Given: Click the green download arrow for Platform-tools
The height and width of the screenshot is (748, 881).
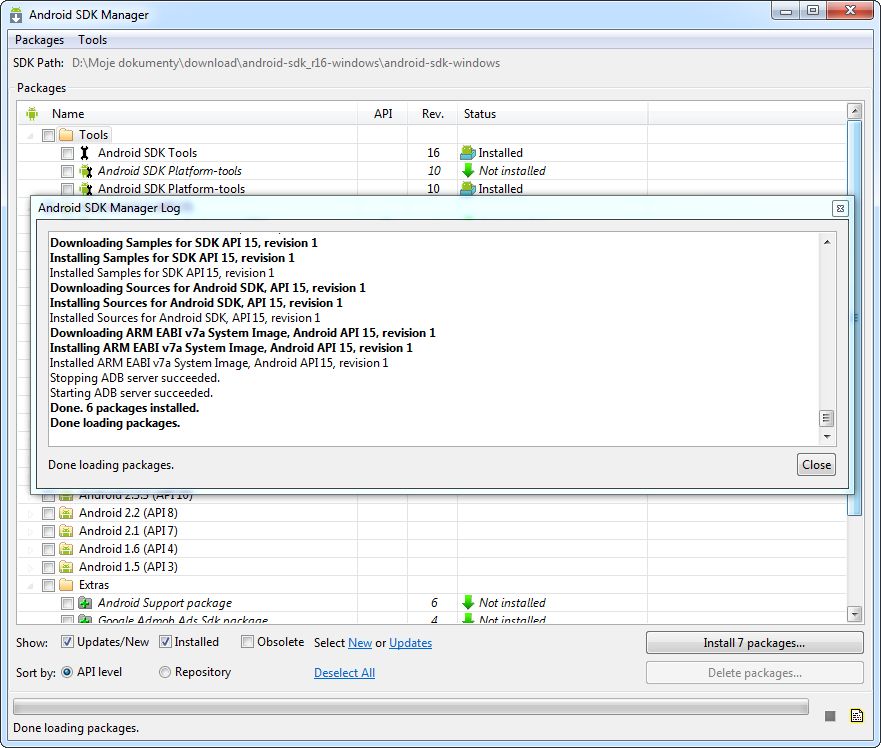Looking at the screenshot, I should [x=467, y=171].
